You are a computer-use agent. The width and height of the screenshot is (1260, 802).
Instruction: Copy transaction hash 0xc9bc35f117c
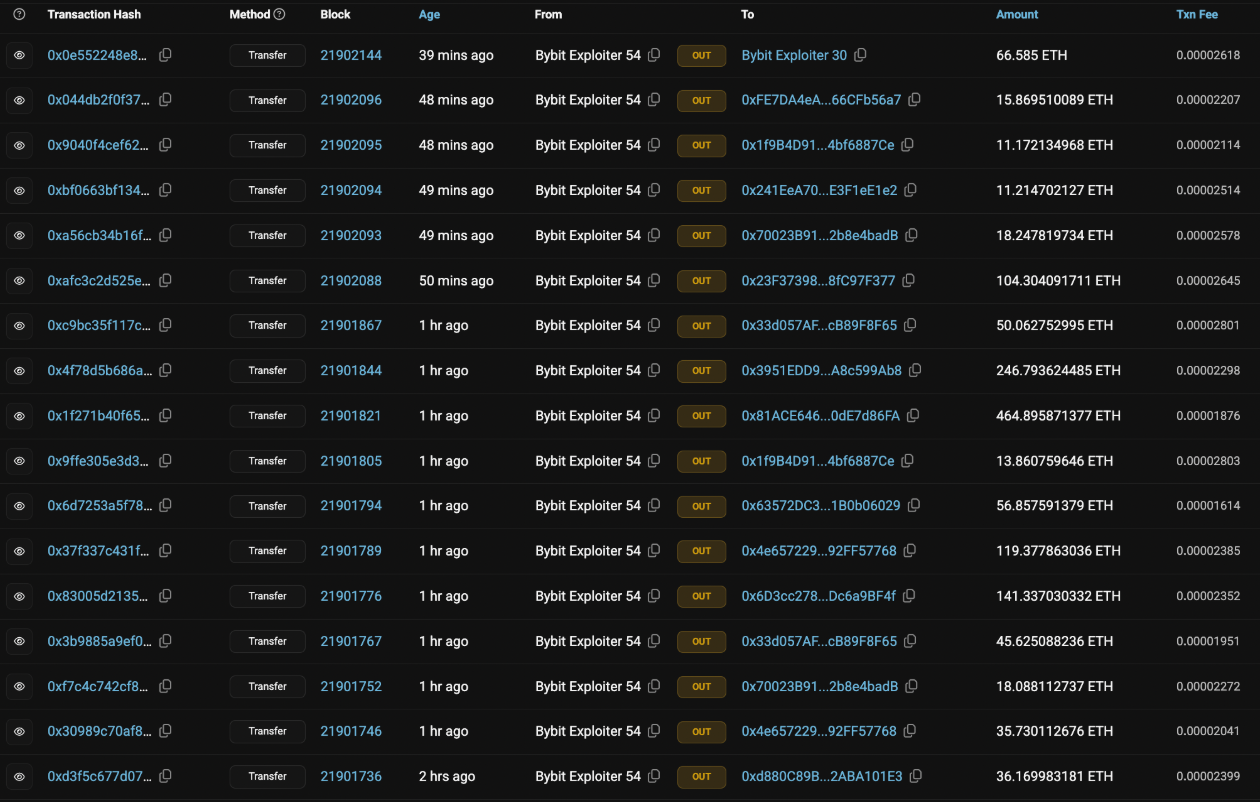tap(165, 325)
